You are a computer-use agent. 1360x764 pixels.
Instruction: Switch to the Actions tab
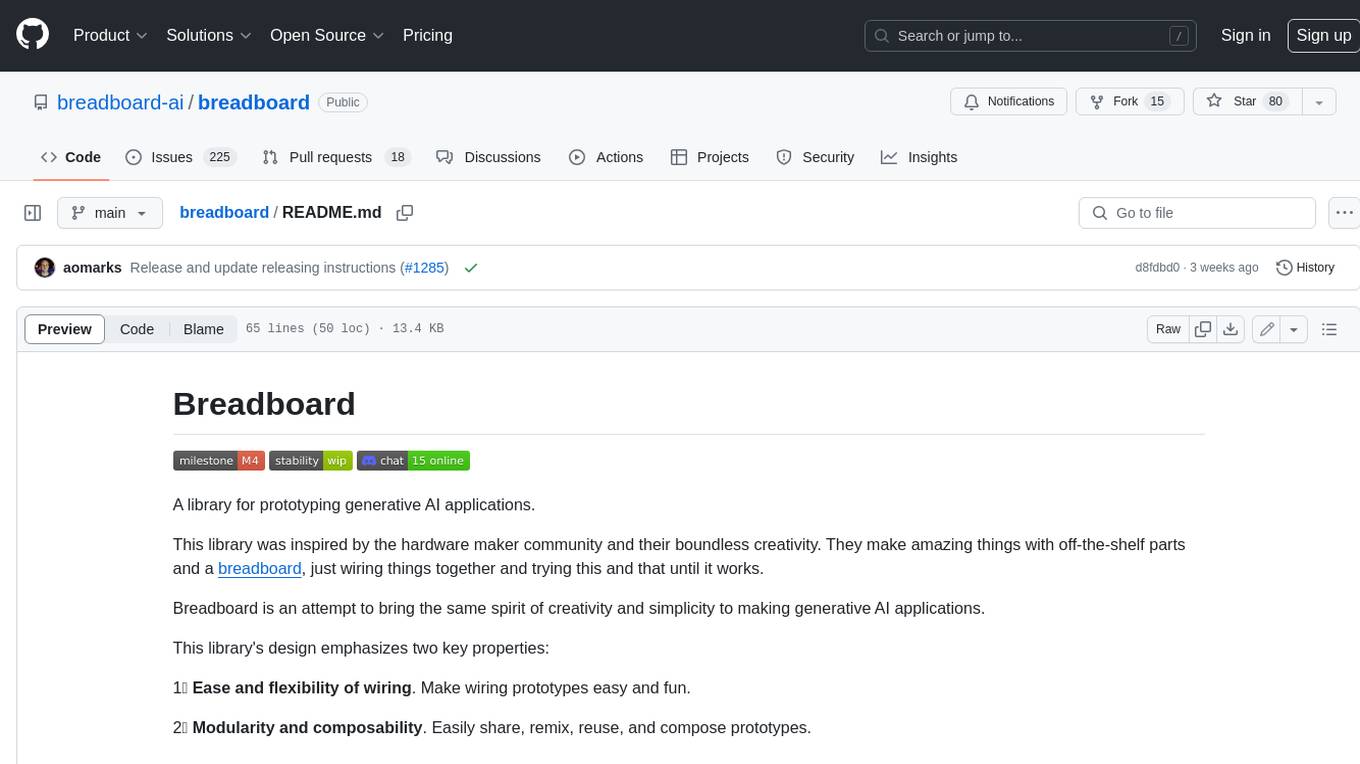pyautogui.click(x=606, y=157)
